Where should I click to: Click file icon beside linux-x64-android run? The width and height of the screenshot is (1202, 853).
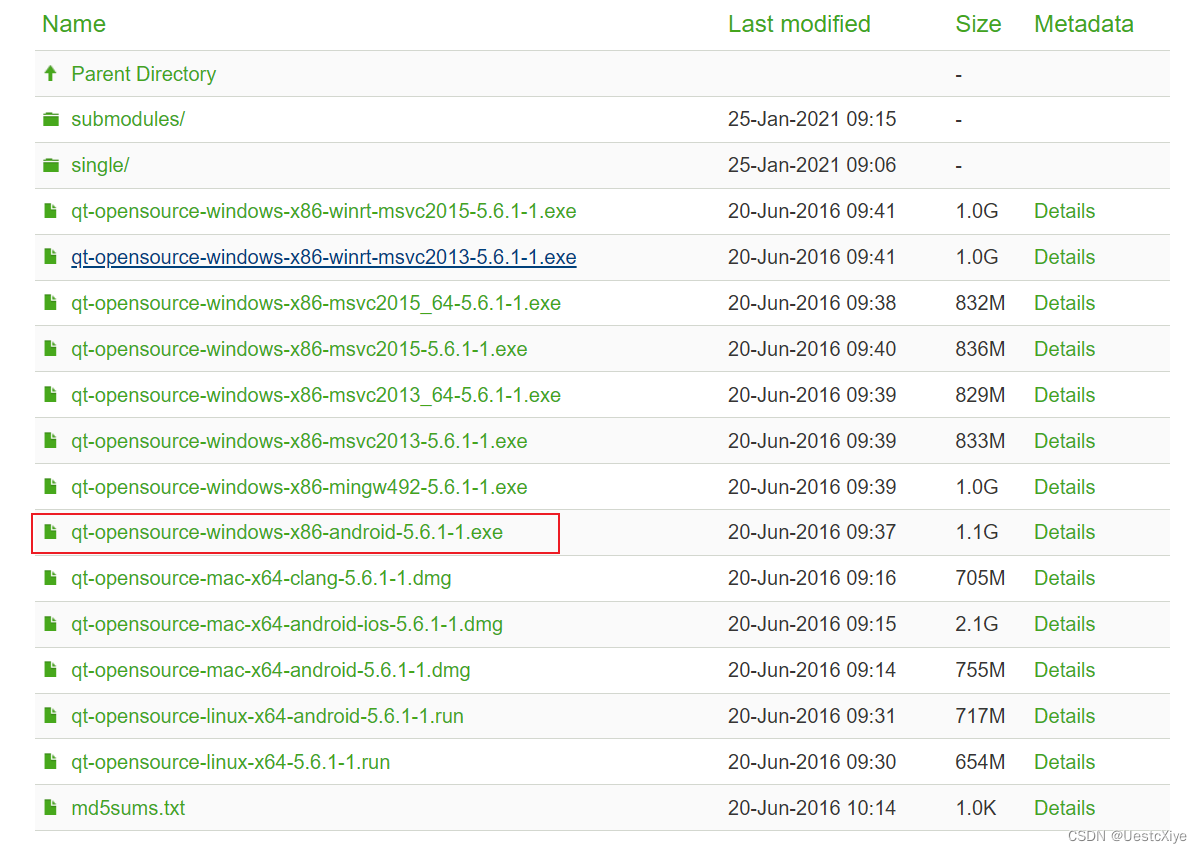coord(50,716)
